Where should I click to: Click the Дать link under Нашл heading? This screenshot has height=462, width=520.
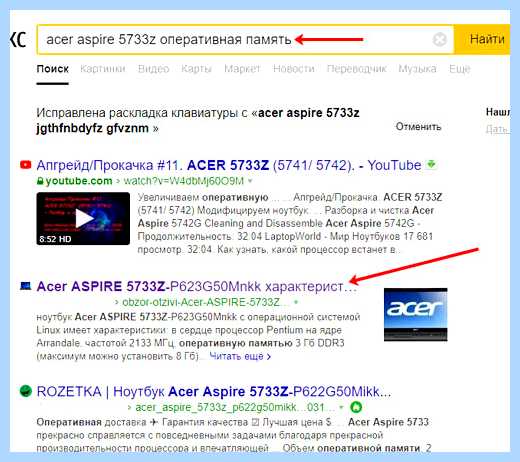pyautogui.click(x=497, y=129)
